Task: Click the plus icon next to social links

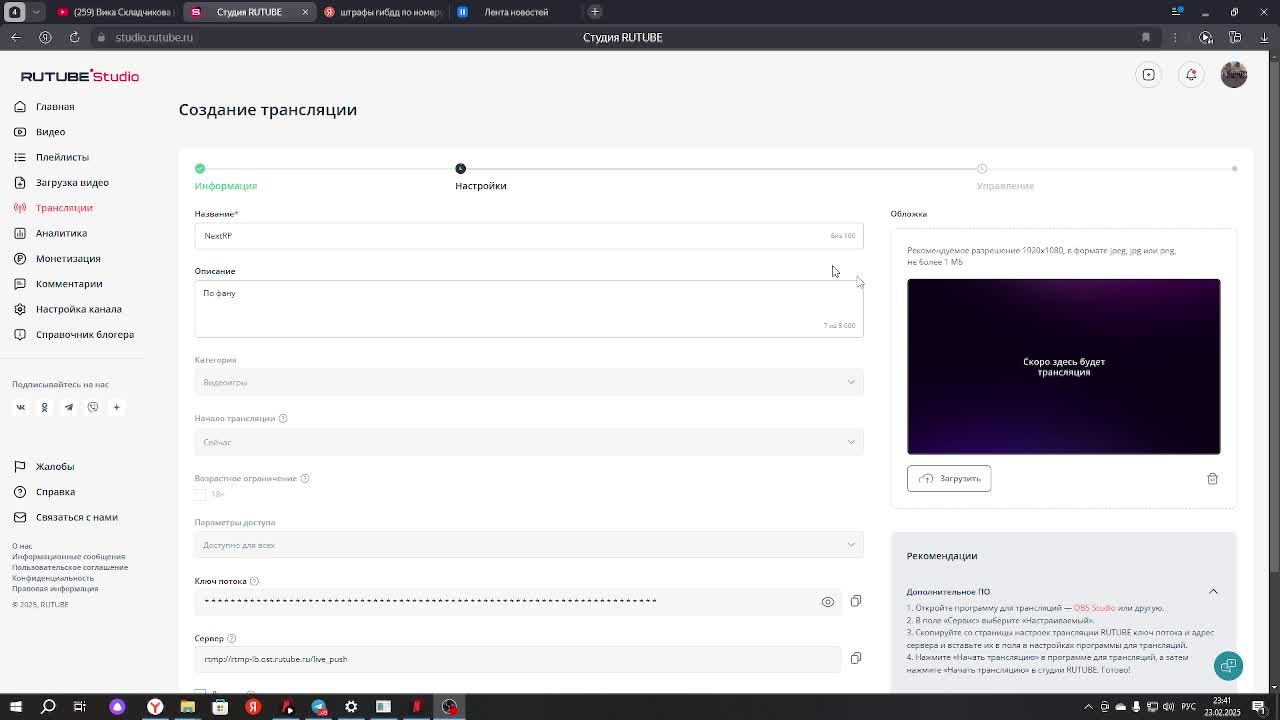Action: [116, 407]
